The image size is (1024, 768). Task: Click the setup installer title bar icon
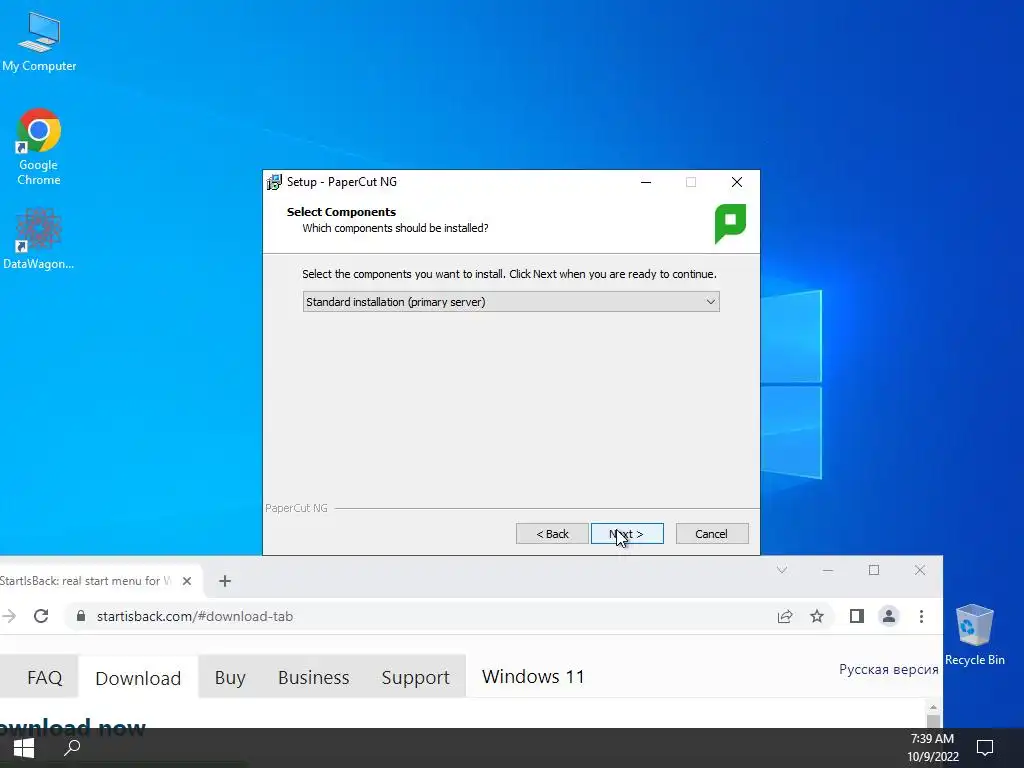pos(274,182)
